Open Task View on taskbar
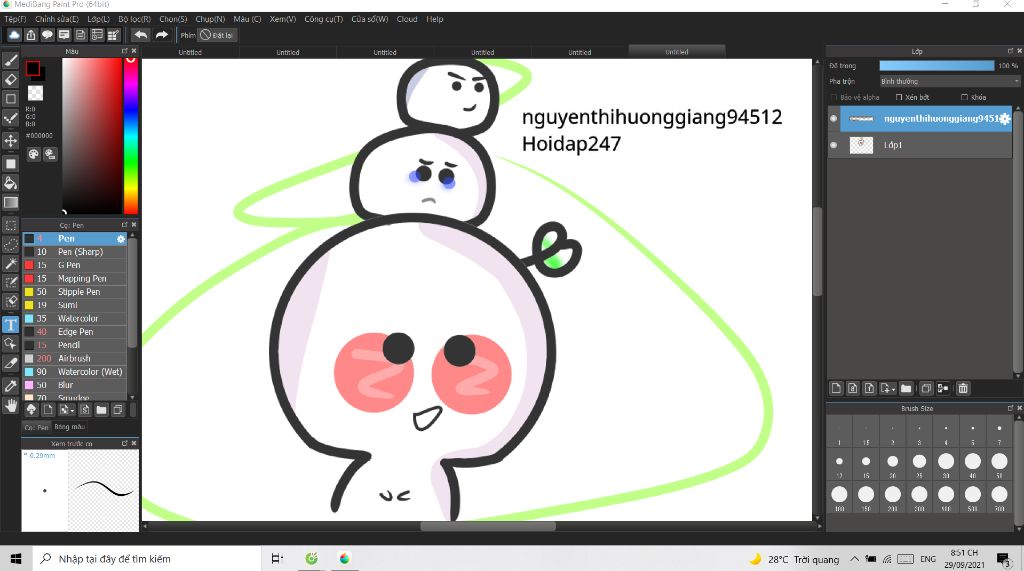1024x571 pixels. coord(278,559)
